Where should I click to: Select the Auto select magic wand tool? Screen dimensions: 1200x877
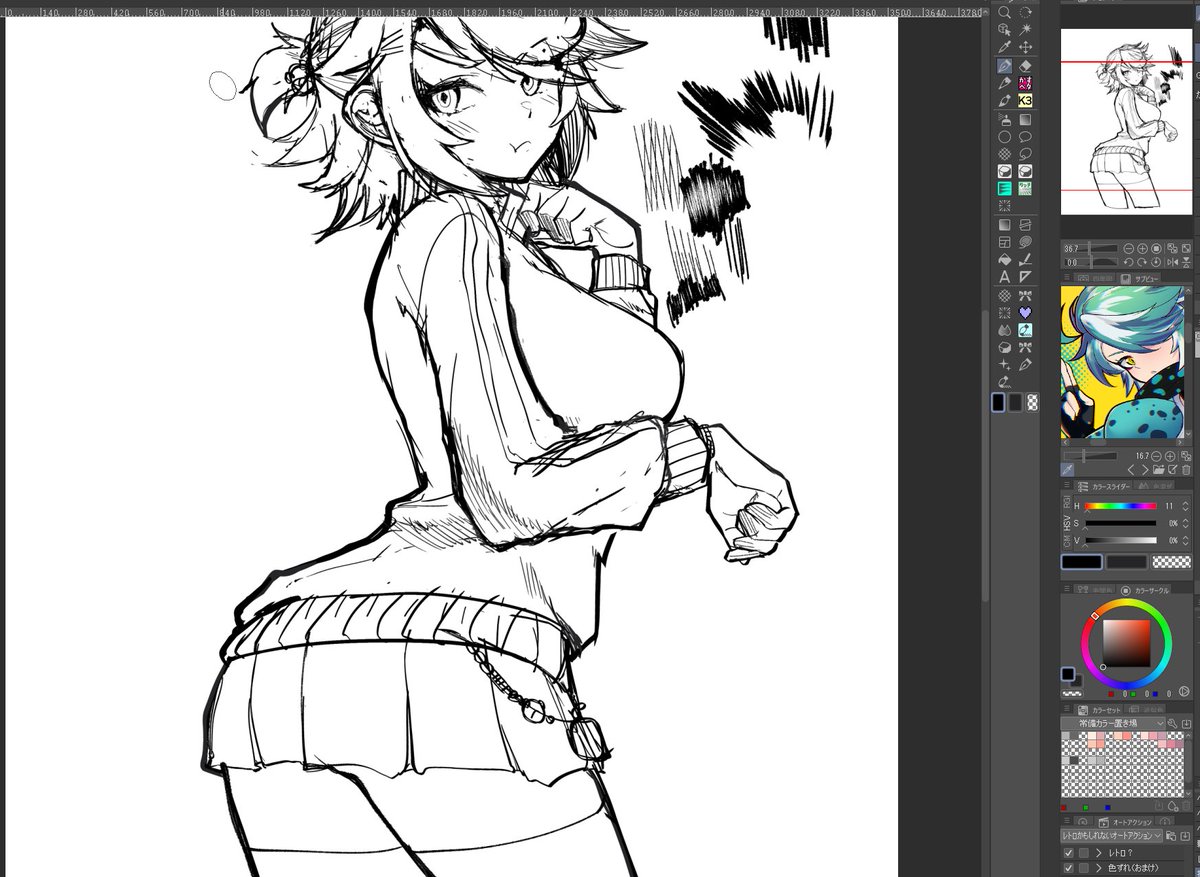point(1025,30)
